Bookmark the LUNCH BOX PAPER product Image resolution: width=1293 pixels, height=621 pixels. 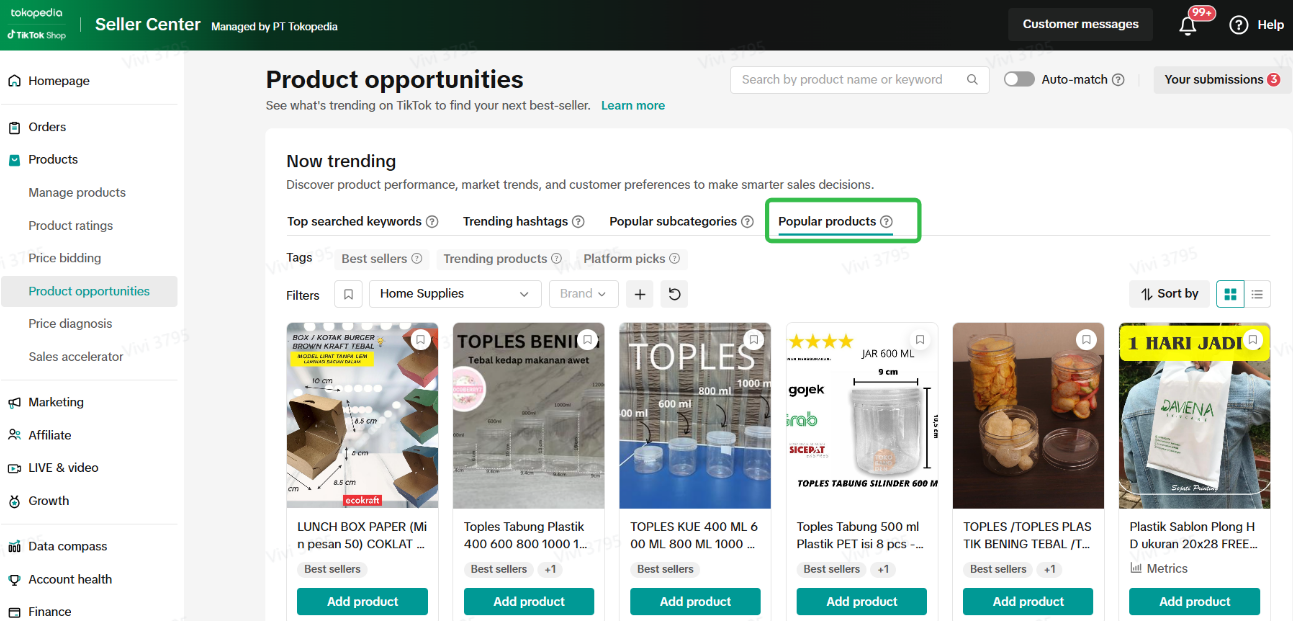pyautogui.click(x=421, y=340)
